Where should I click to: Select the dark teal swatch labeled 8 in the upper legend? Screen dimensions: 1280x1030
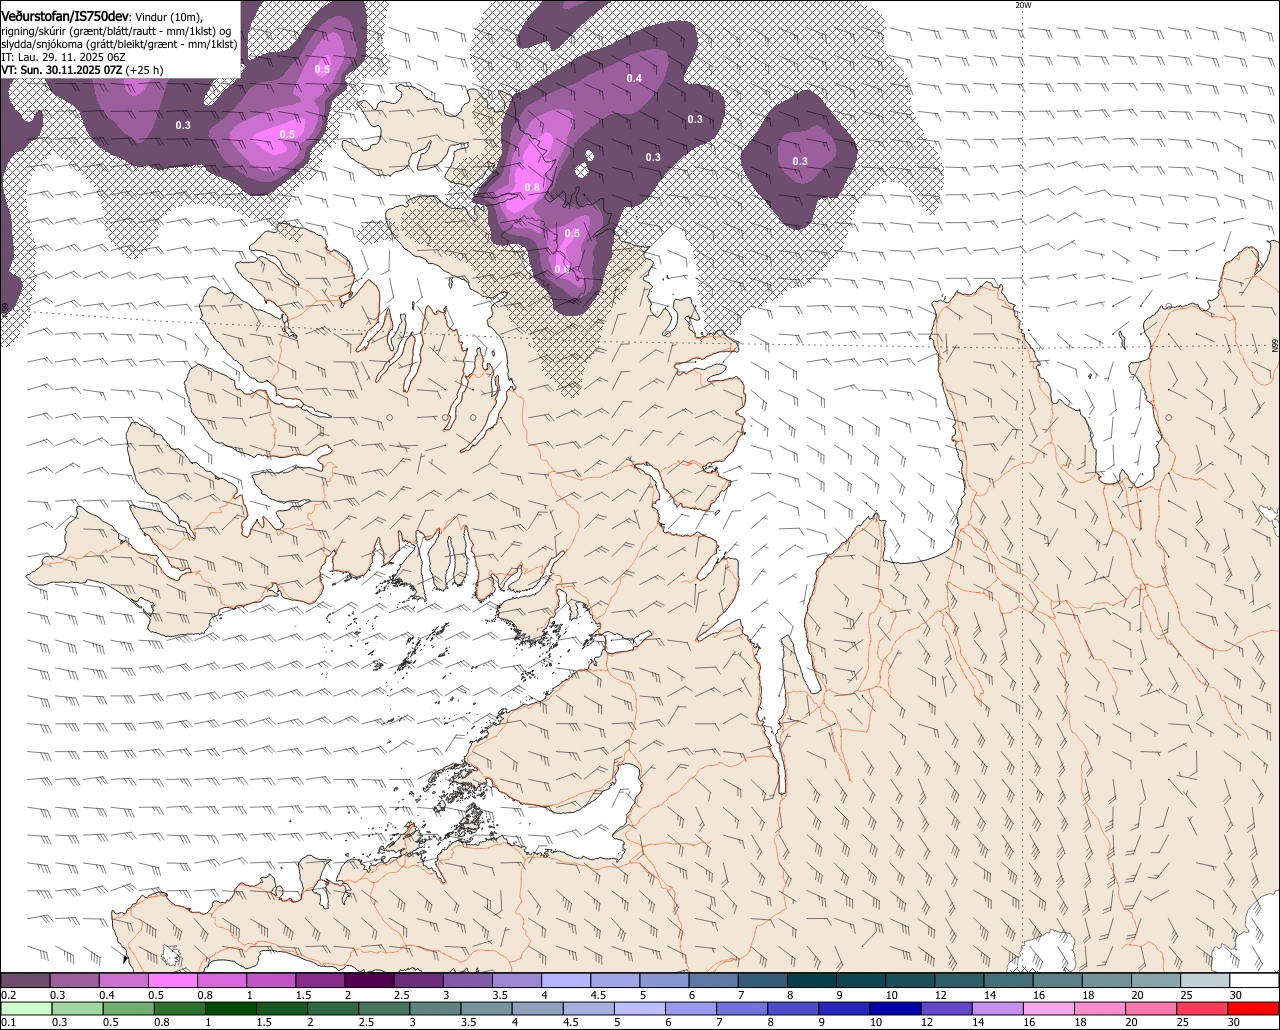click(812, 981)
